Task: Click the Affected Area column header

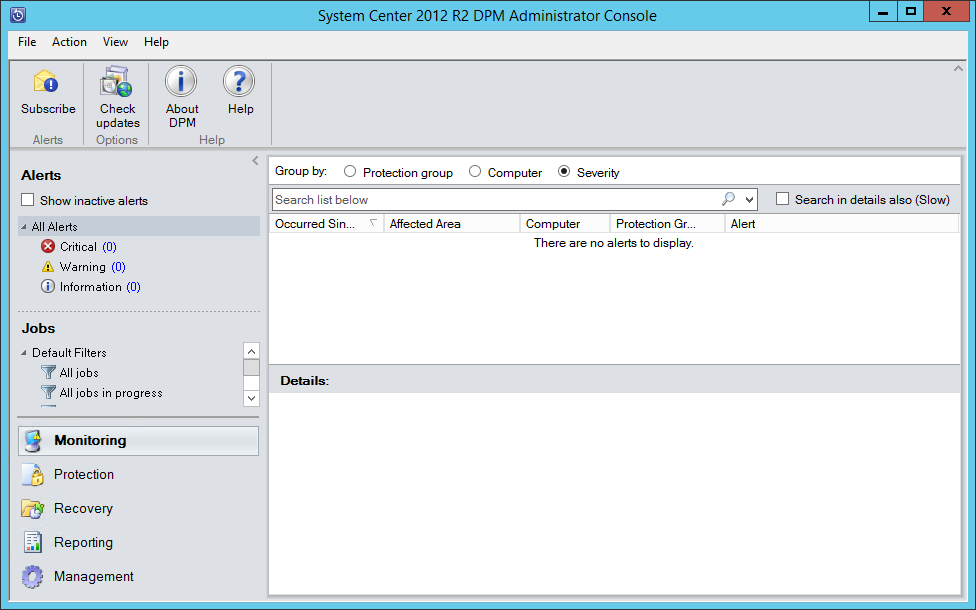Action: coord(452,223)
